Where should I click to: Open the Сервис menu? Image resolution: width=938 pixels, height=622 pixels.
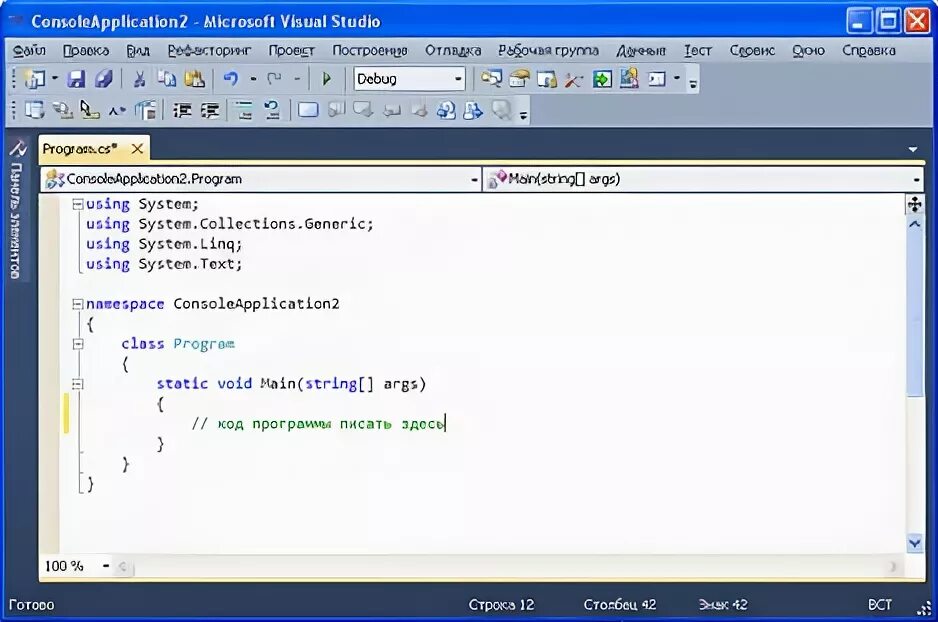pyautogui.click(x=752, y=50)
